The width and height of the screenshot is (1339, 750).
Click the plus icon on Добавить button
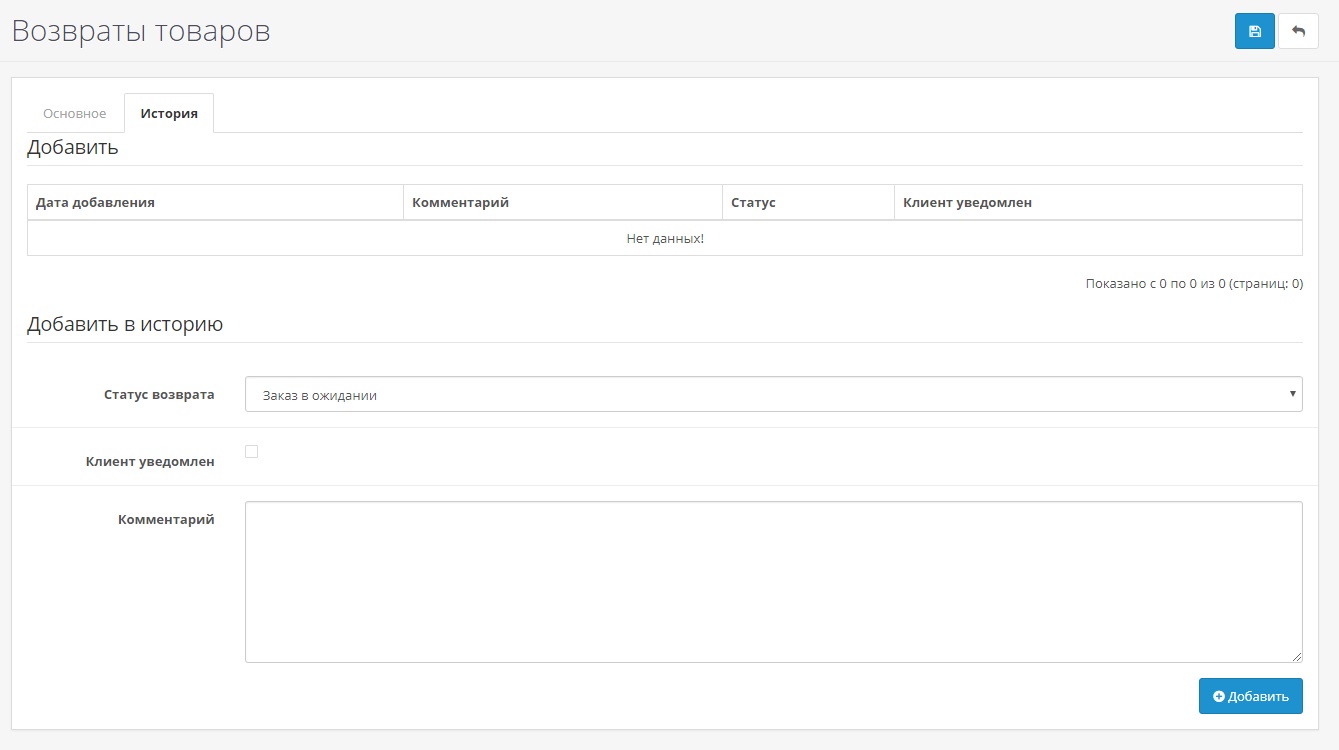[1218, 697]
